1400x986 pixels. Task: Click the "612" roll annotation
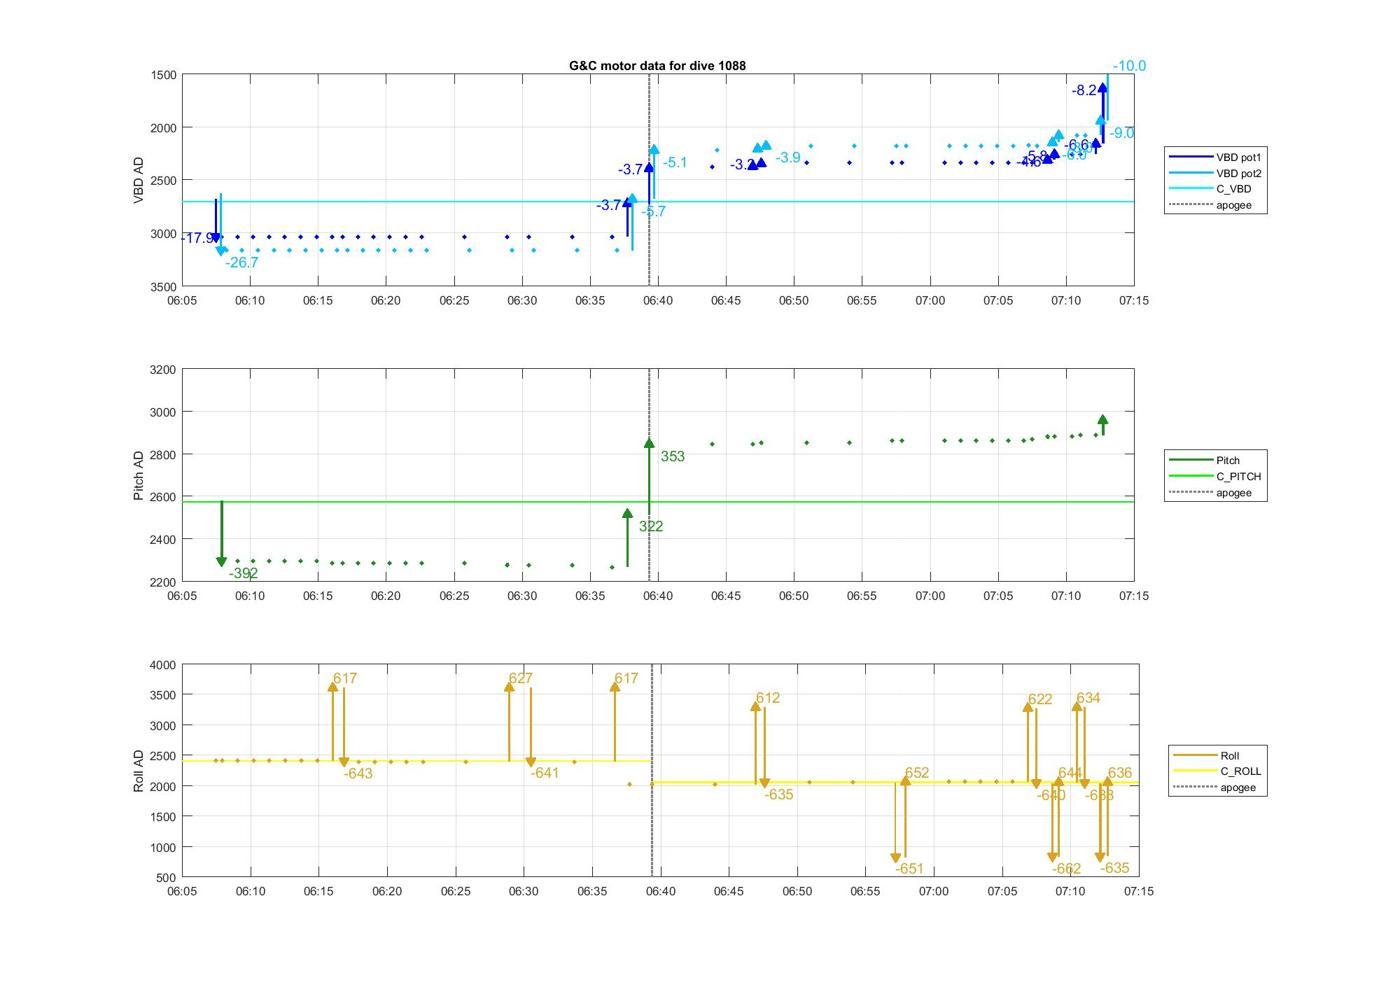pos(767,699)
